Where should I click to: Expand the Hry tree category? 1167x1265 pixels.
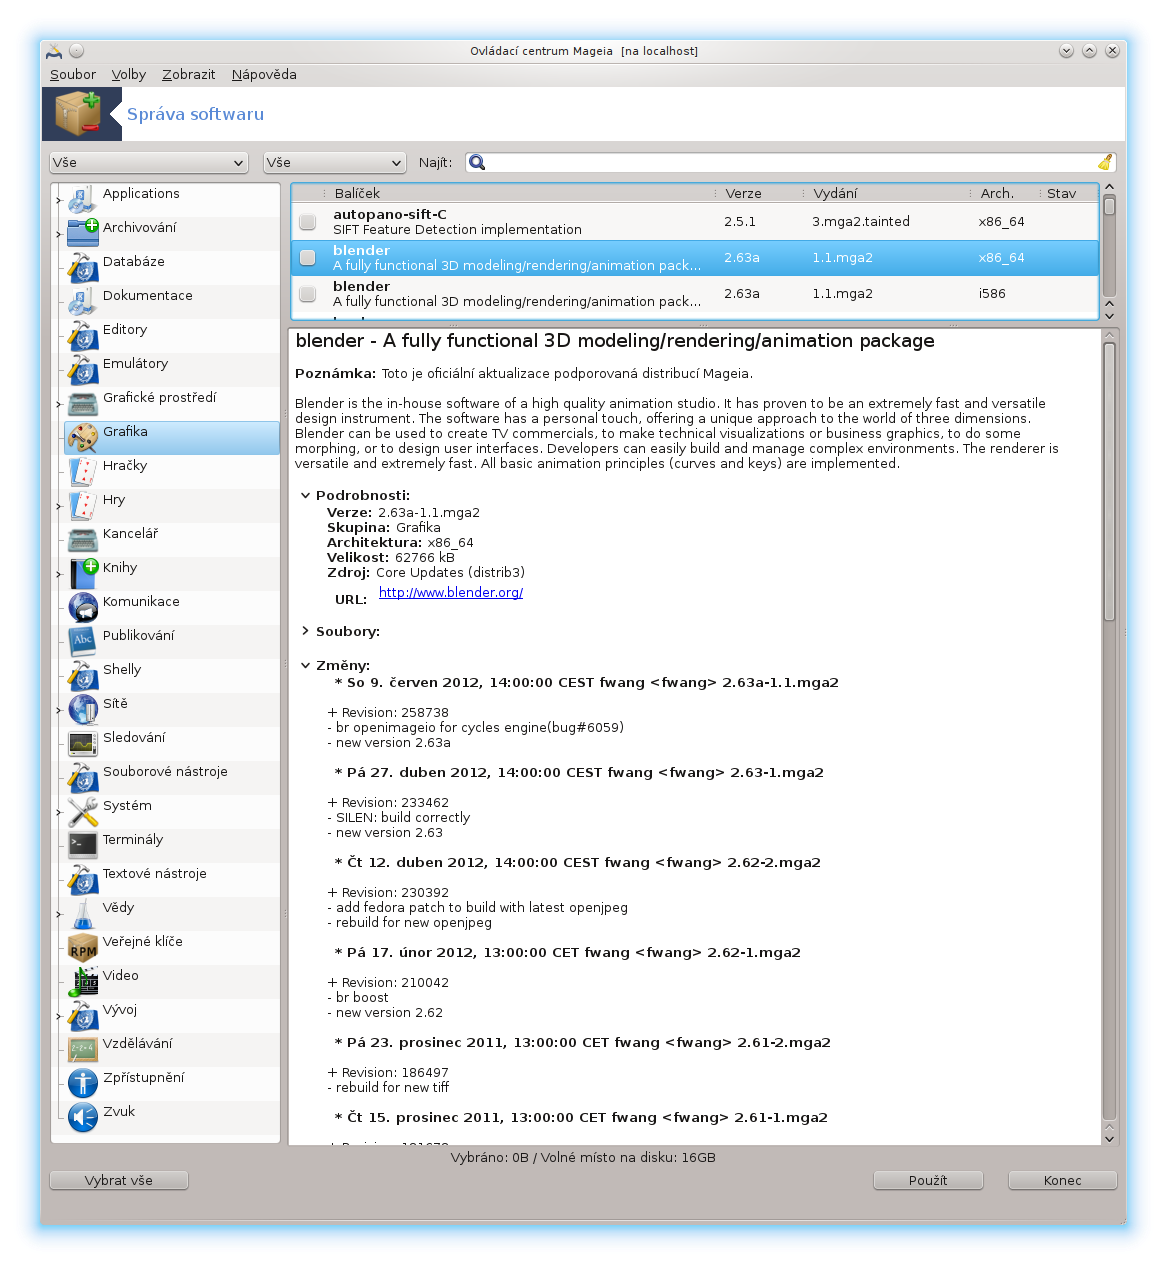59,507
